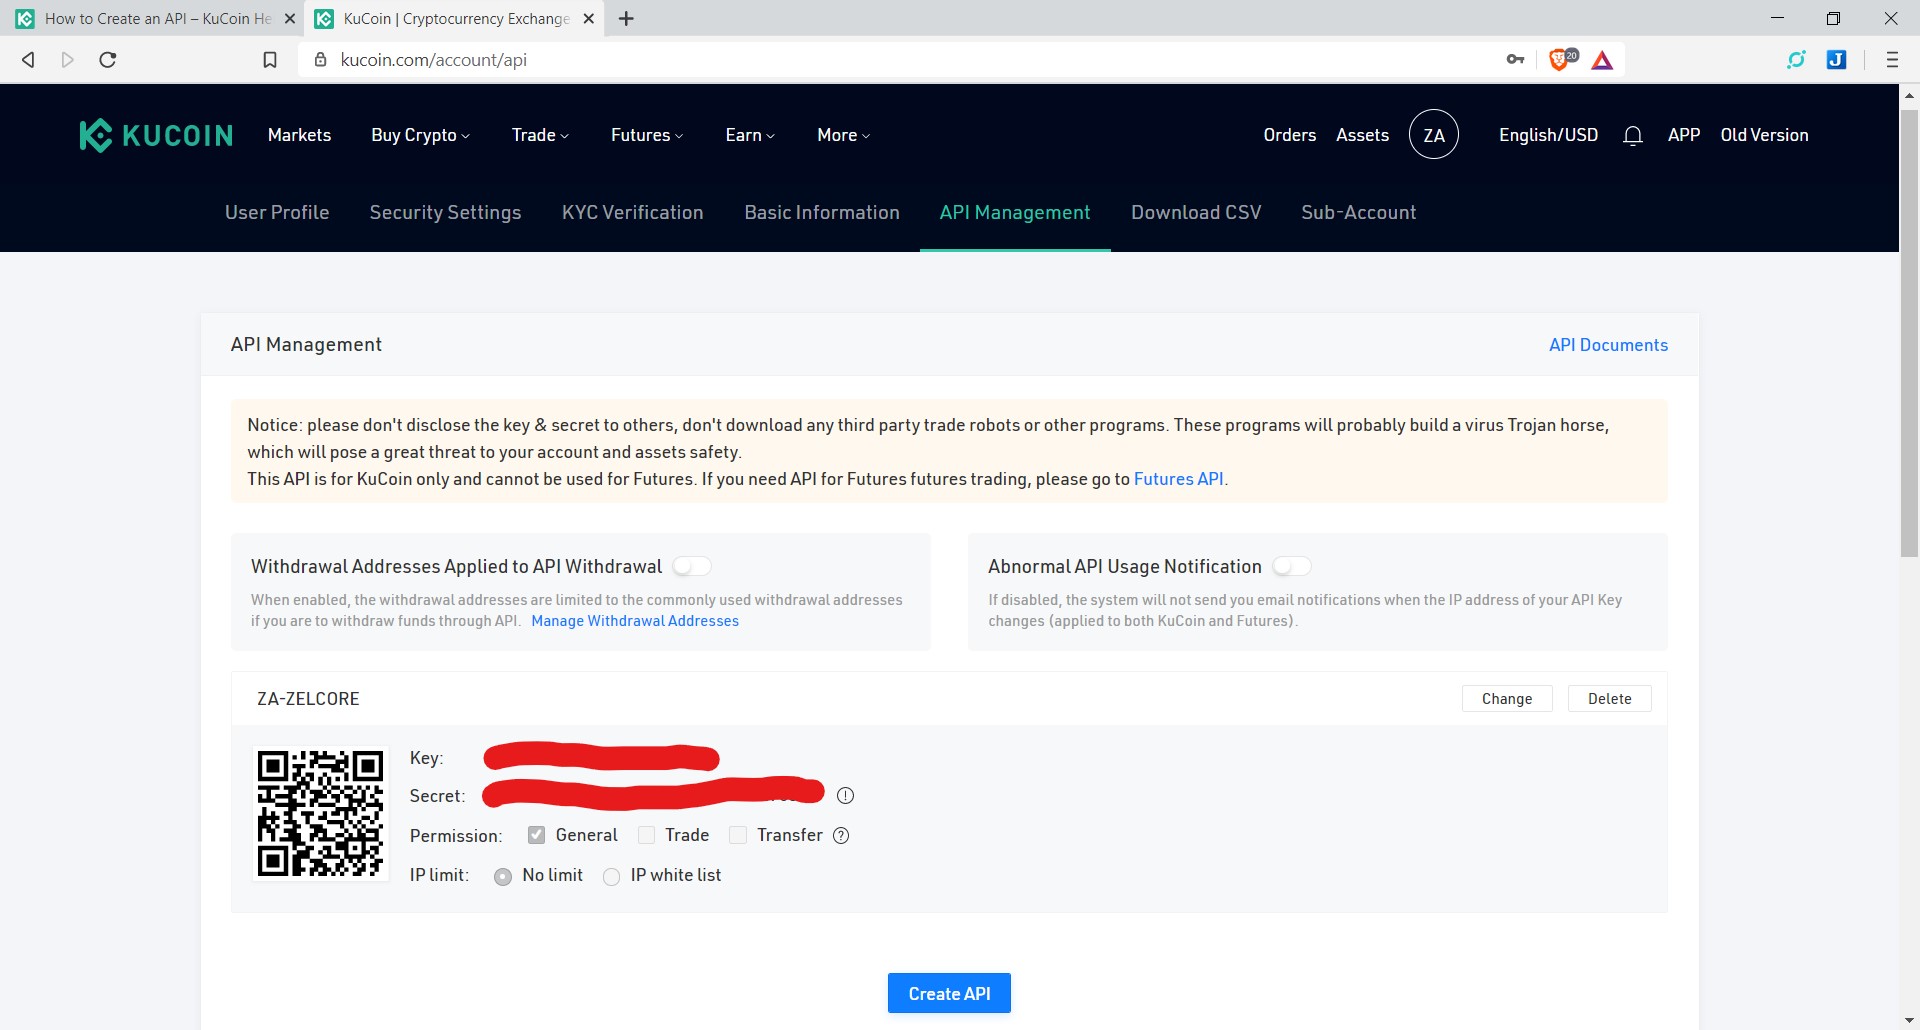This screenshot has height=1030, width=1920.
Task: Click the scrollbar up arrow
Action: point(1909,95)
